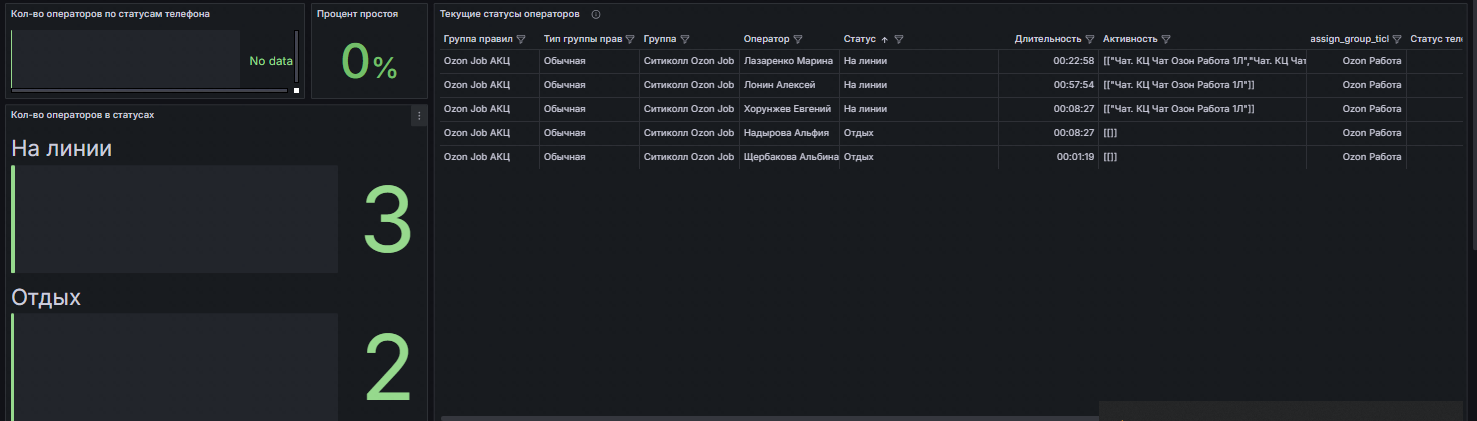Open the assign_group column filter funnel
Viewport: 1477px width, 421px height.
point(1397,39)
